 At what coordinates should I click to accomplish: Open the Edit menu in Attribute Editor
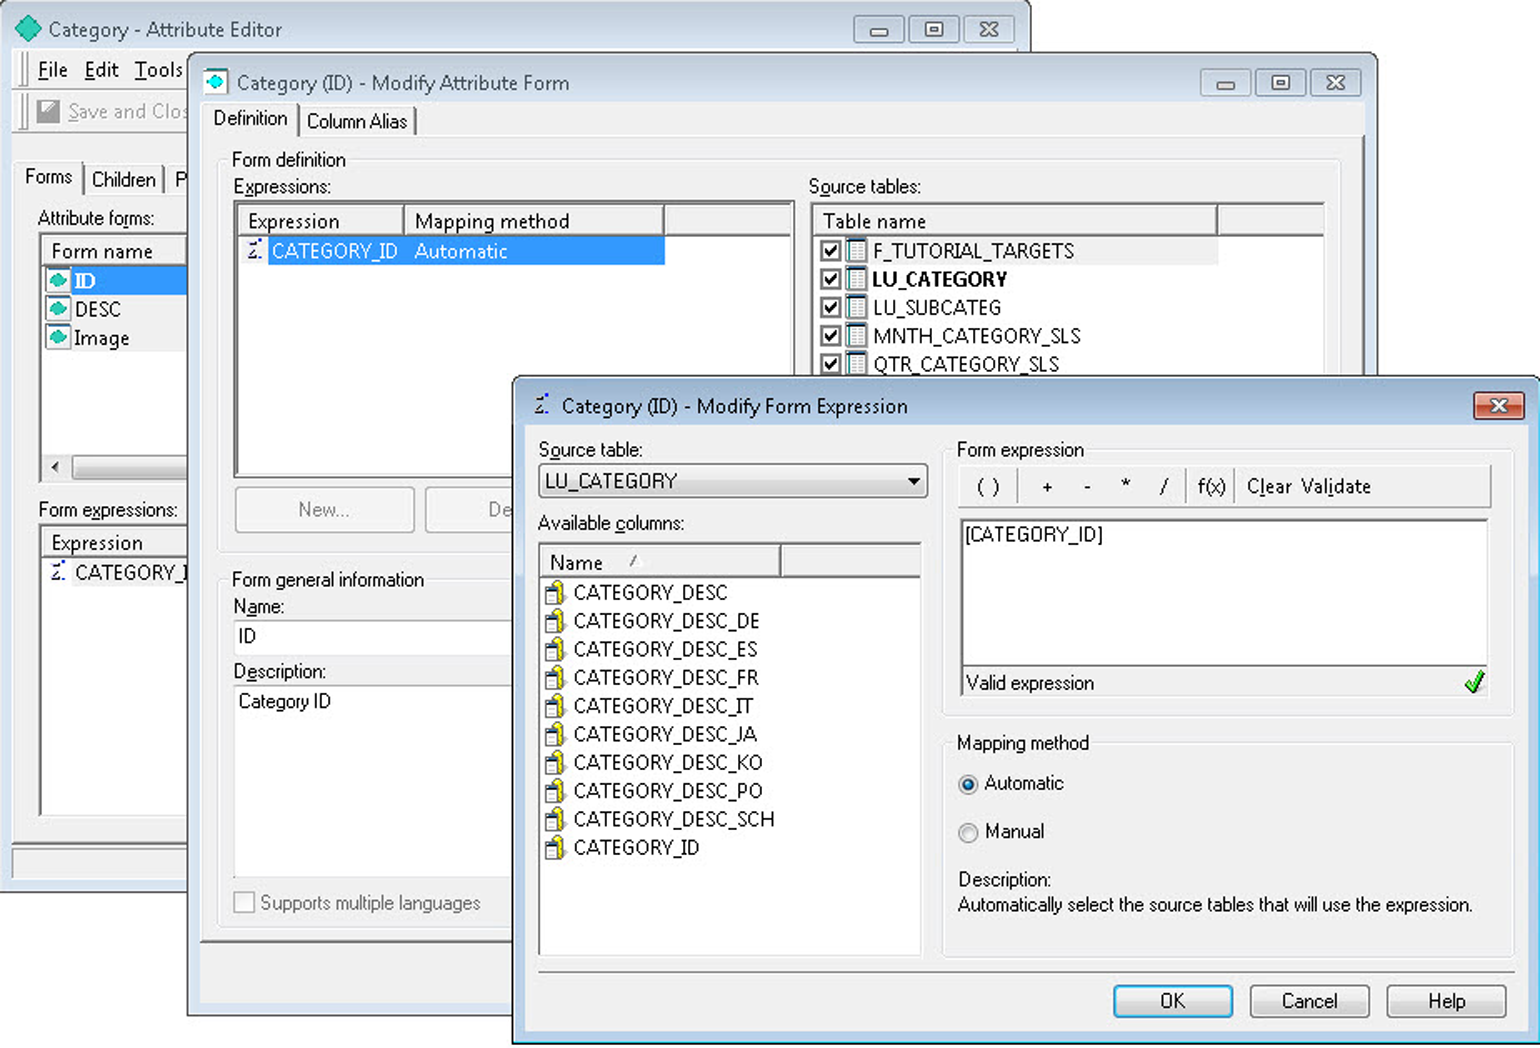[101, 70]
